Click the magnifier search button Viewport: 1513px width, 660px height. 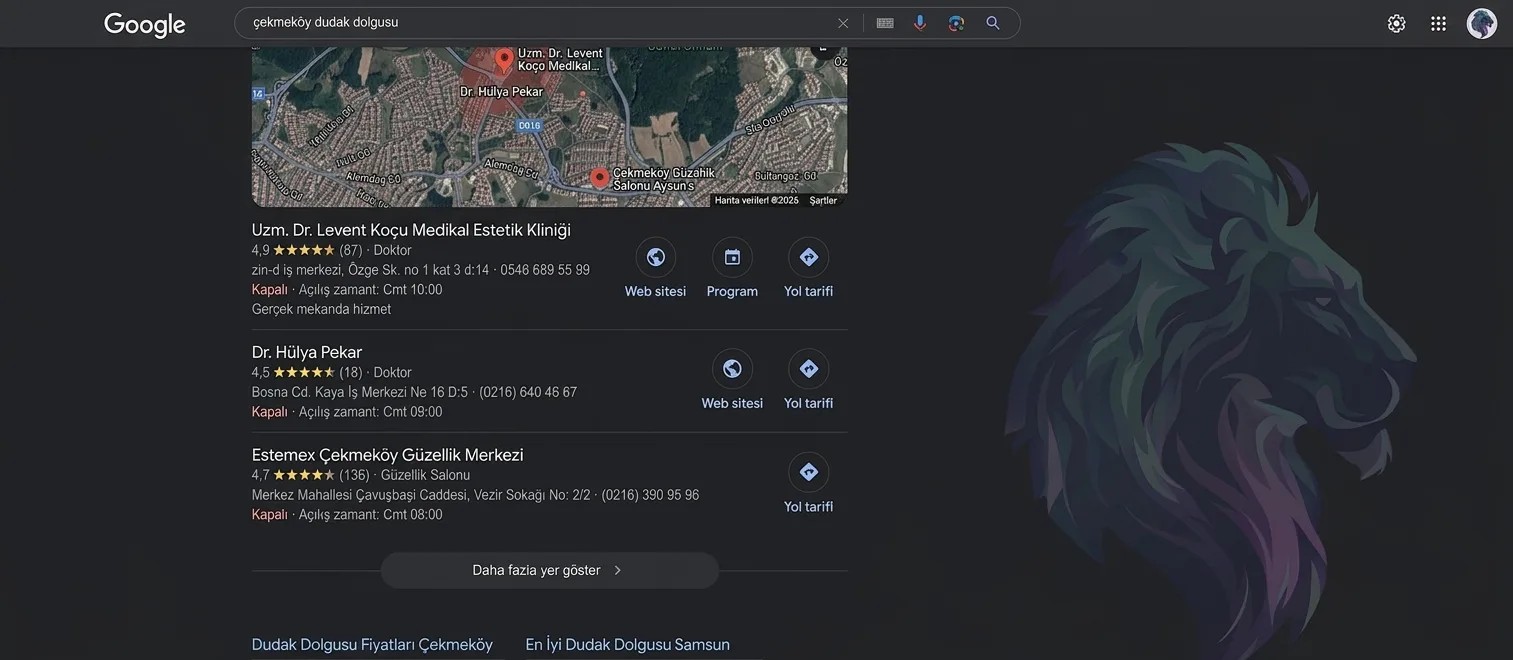(993, 23)
